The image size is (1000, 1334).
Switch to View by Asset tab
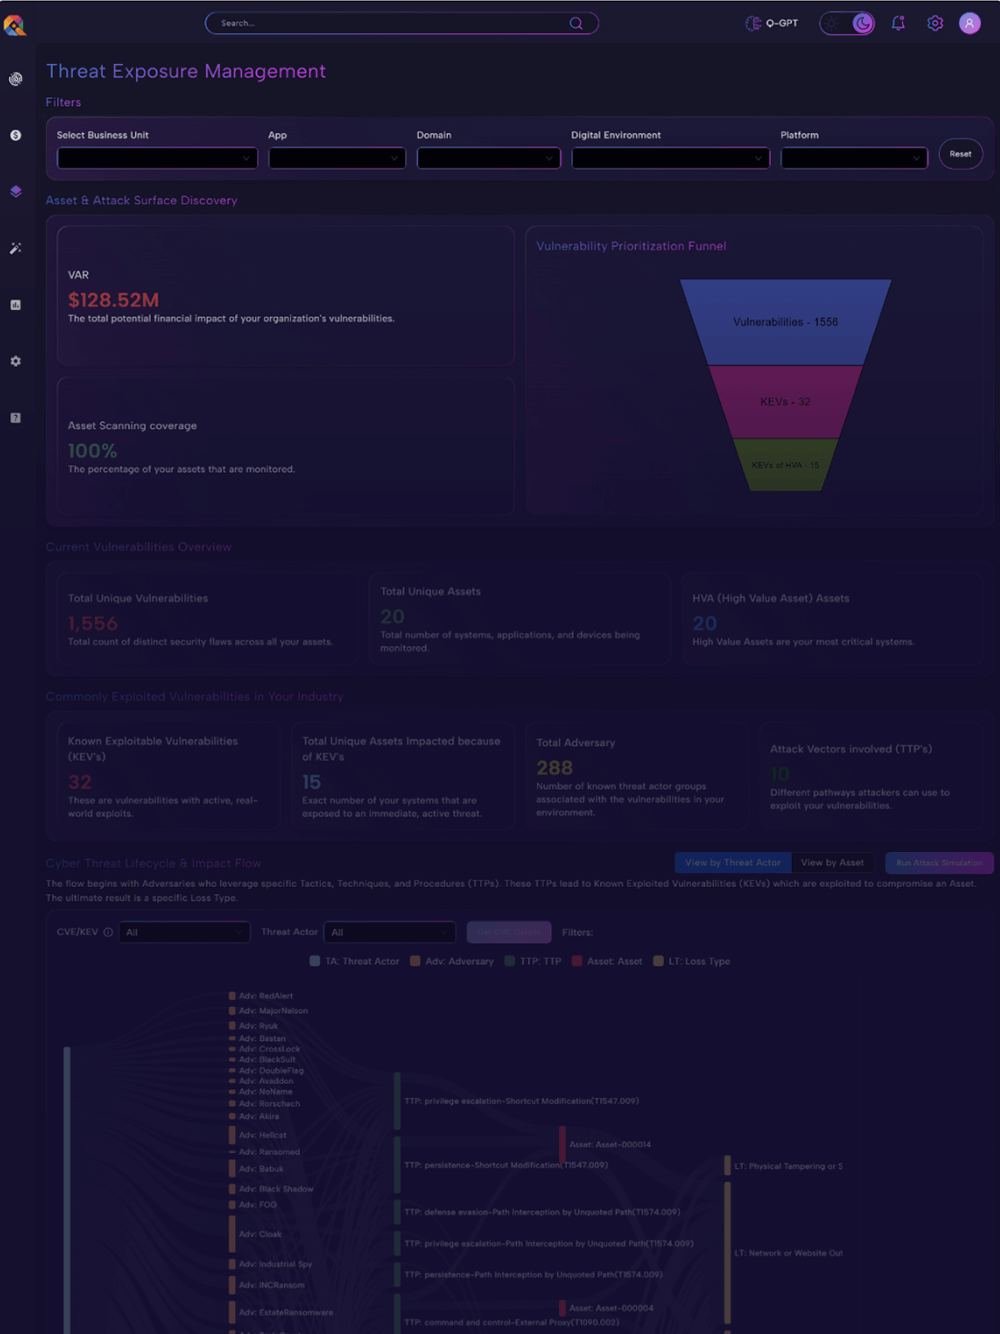(x=832, y=862)
